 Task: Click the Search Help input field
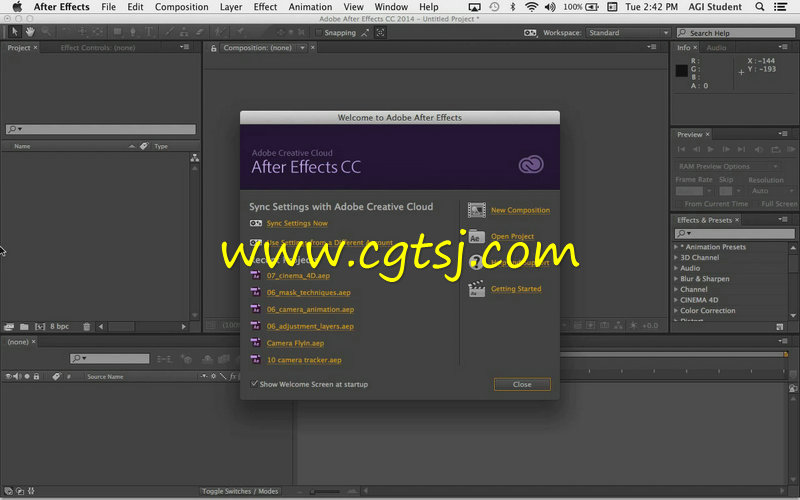[736, 33]
